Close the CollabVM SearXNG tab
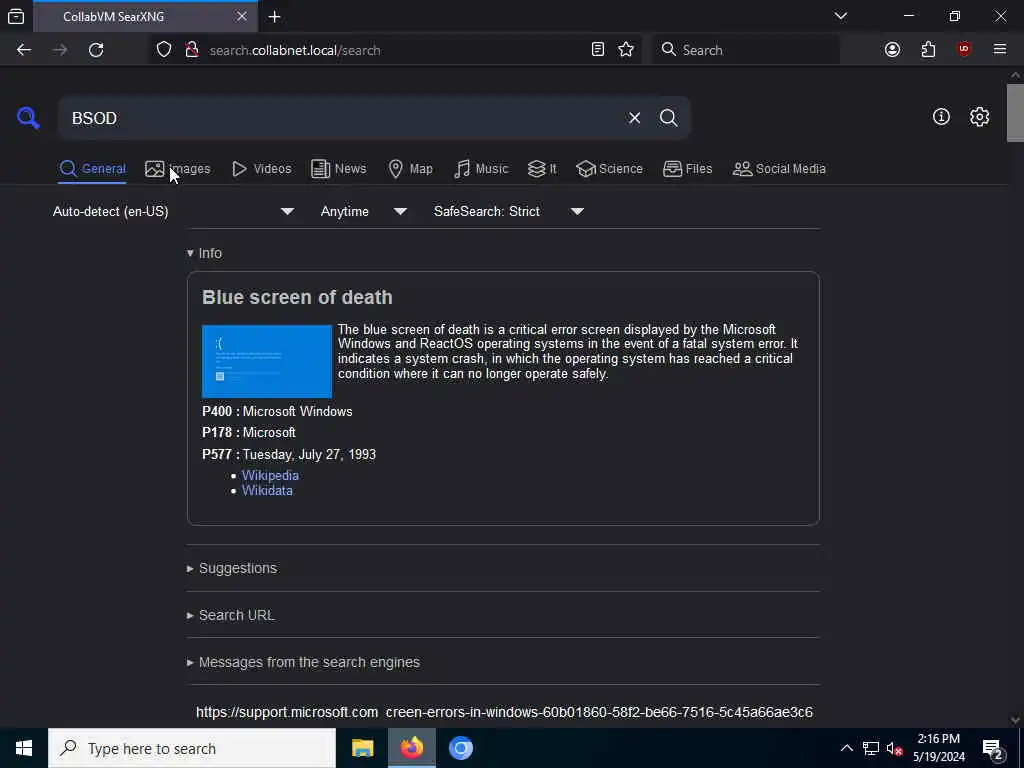 [242, 16]
